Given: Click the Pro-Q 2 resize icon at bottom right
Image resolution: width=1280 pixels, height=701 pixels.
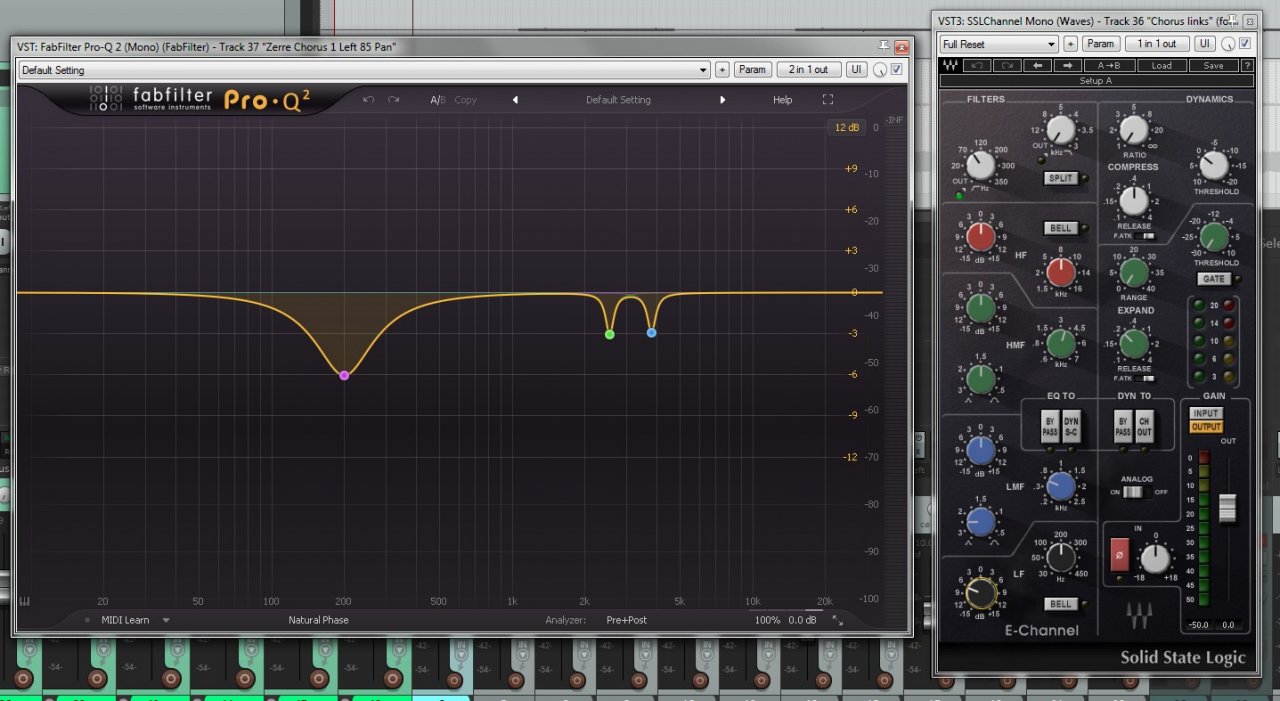Looking at the screenshot, I should pos(838,621).
